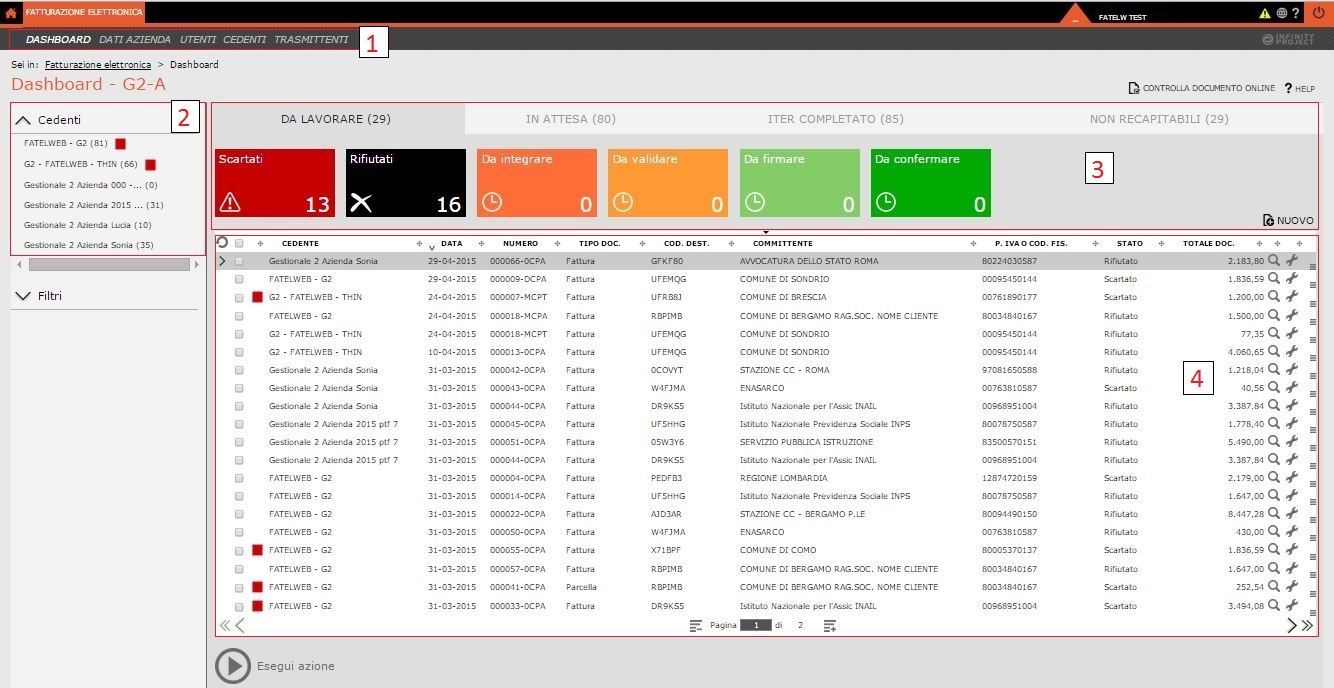Open magnifier on the 4.060,65 total row
This screenshot has width=1334, height=688.
click(x=1274, y=351)
